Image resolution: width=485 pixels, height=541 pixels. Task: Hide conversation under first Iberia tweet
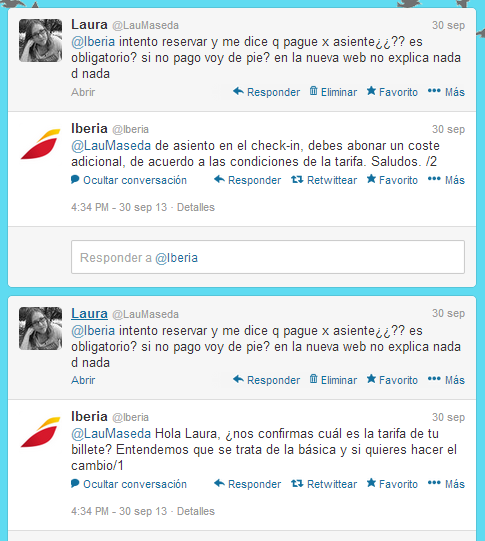(x=129, y=180)
